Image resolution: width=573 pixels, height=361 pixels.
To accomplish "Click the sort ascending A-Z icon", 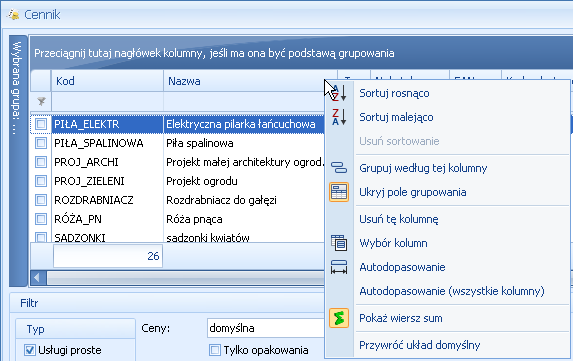I will (339, 93).
